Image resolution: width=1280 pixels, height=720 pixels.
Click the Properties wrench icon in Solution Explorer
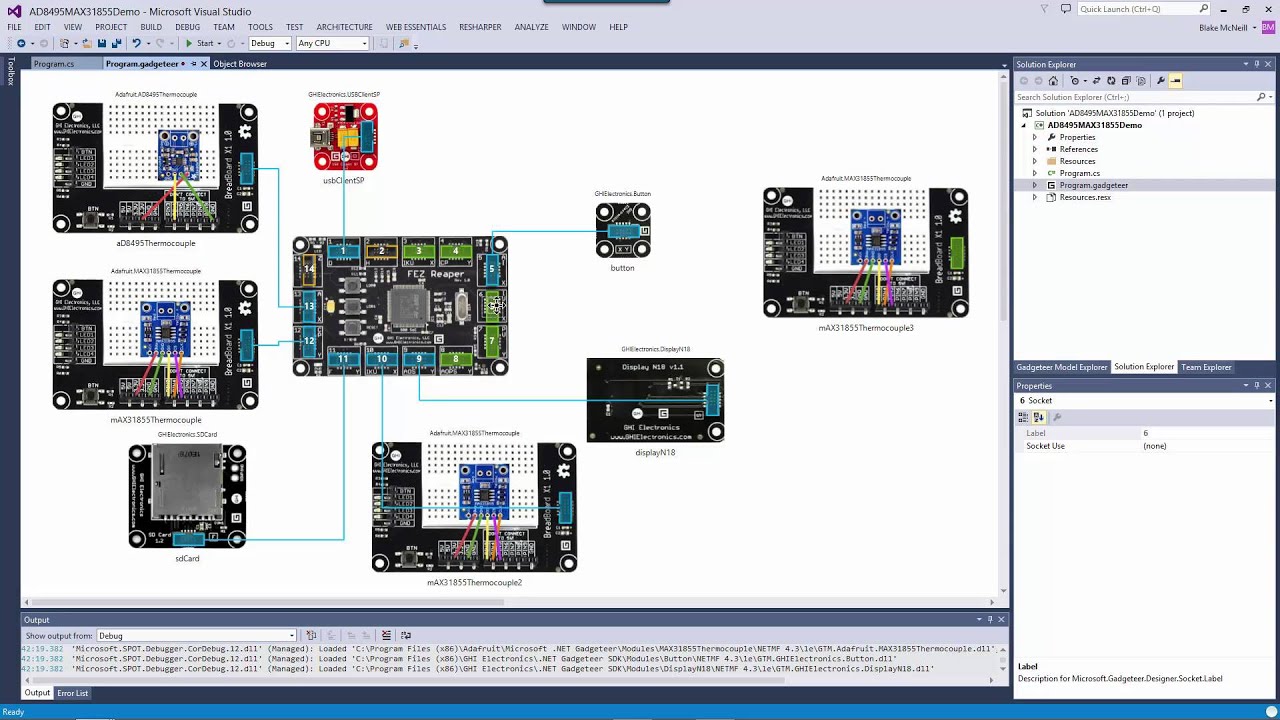click(1161, 81)
